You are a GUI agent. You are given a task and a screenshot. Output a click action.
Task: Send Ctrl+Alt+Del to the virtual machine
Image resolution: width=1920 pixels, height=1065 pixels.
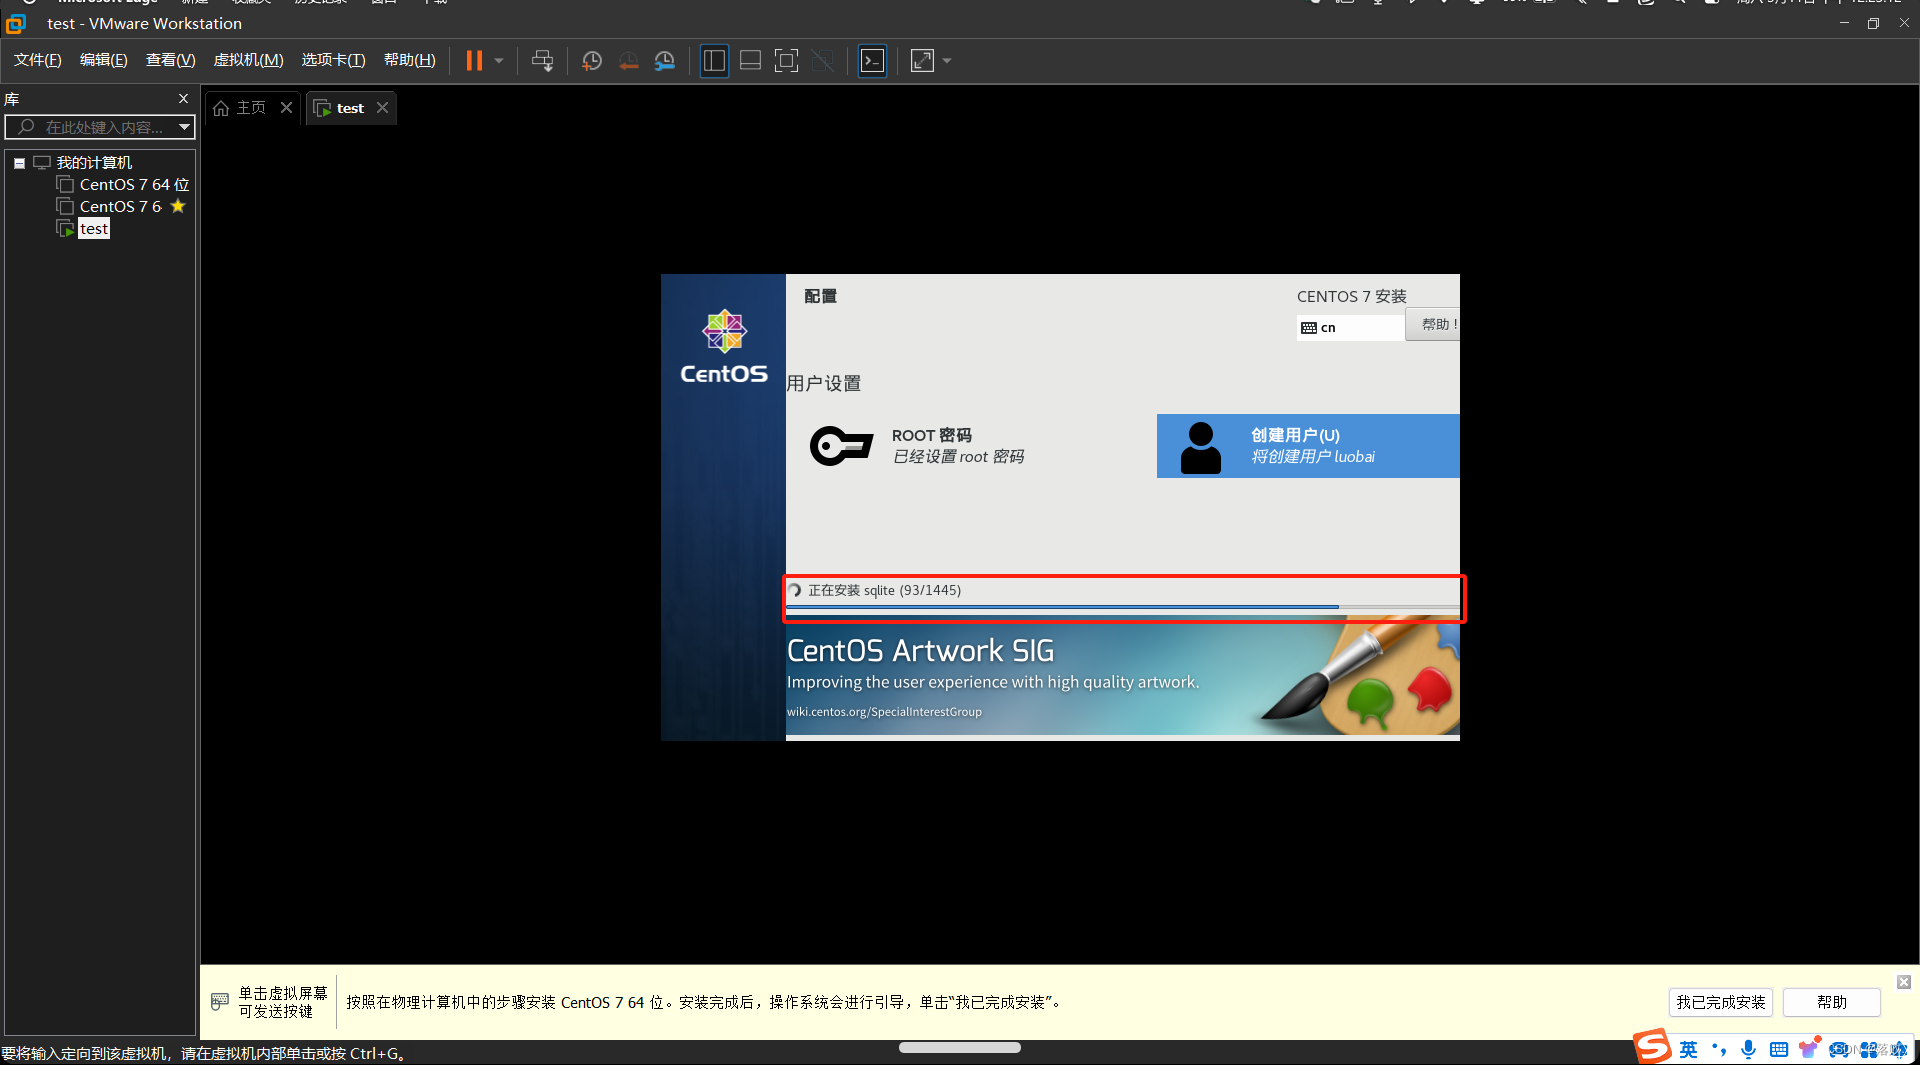[542, 61]
